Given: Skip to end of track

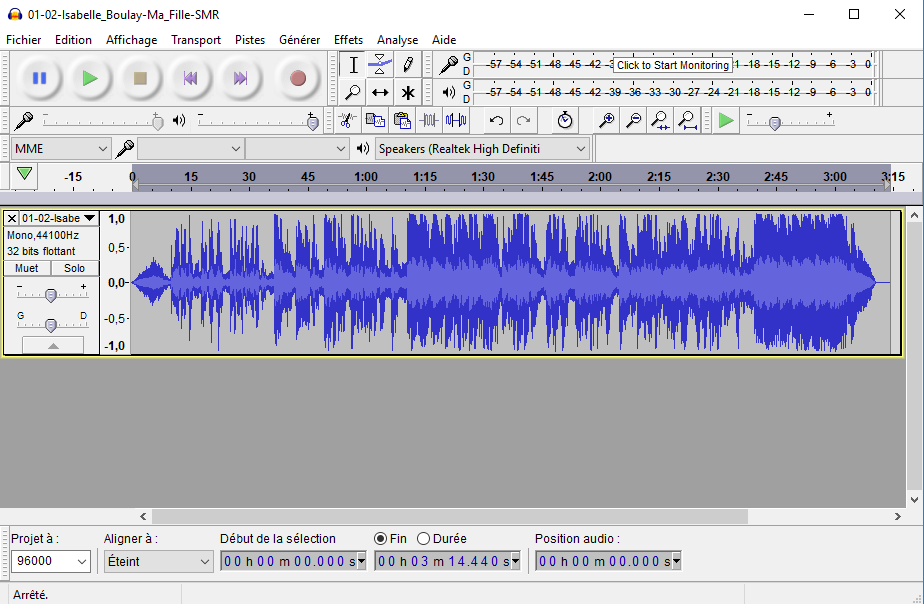Looking at the screenshot, I should pyautogui.click(x=240, y=78).
